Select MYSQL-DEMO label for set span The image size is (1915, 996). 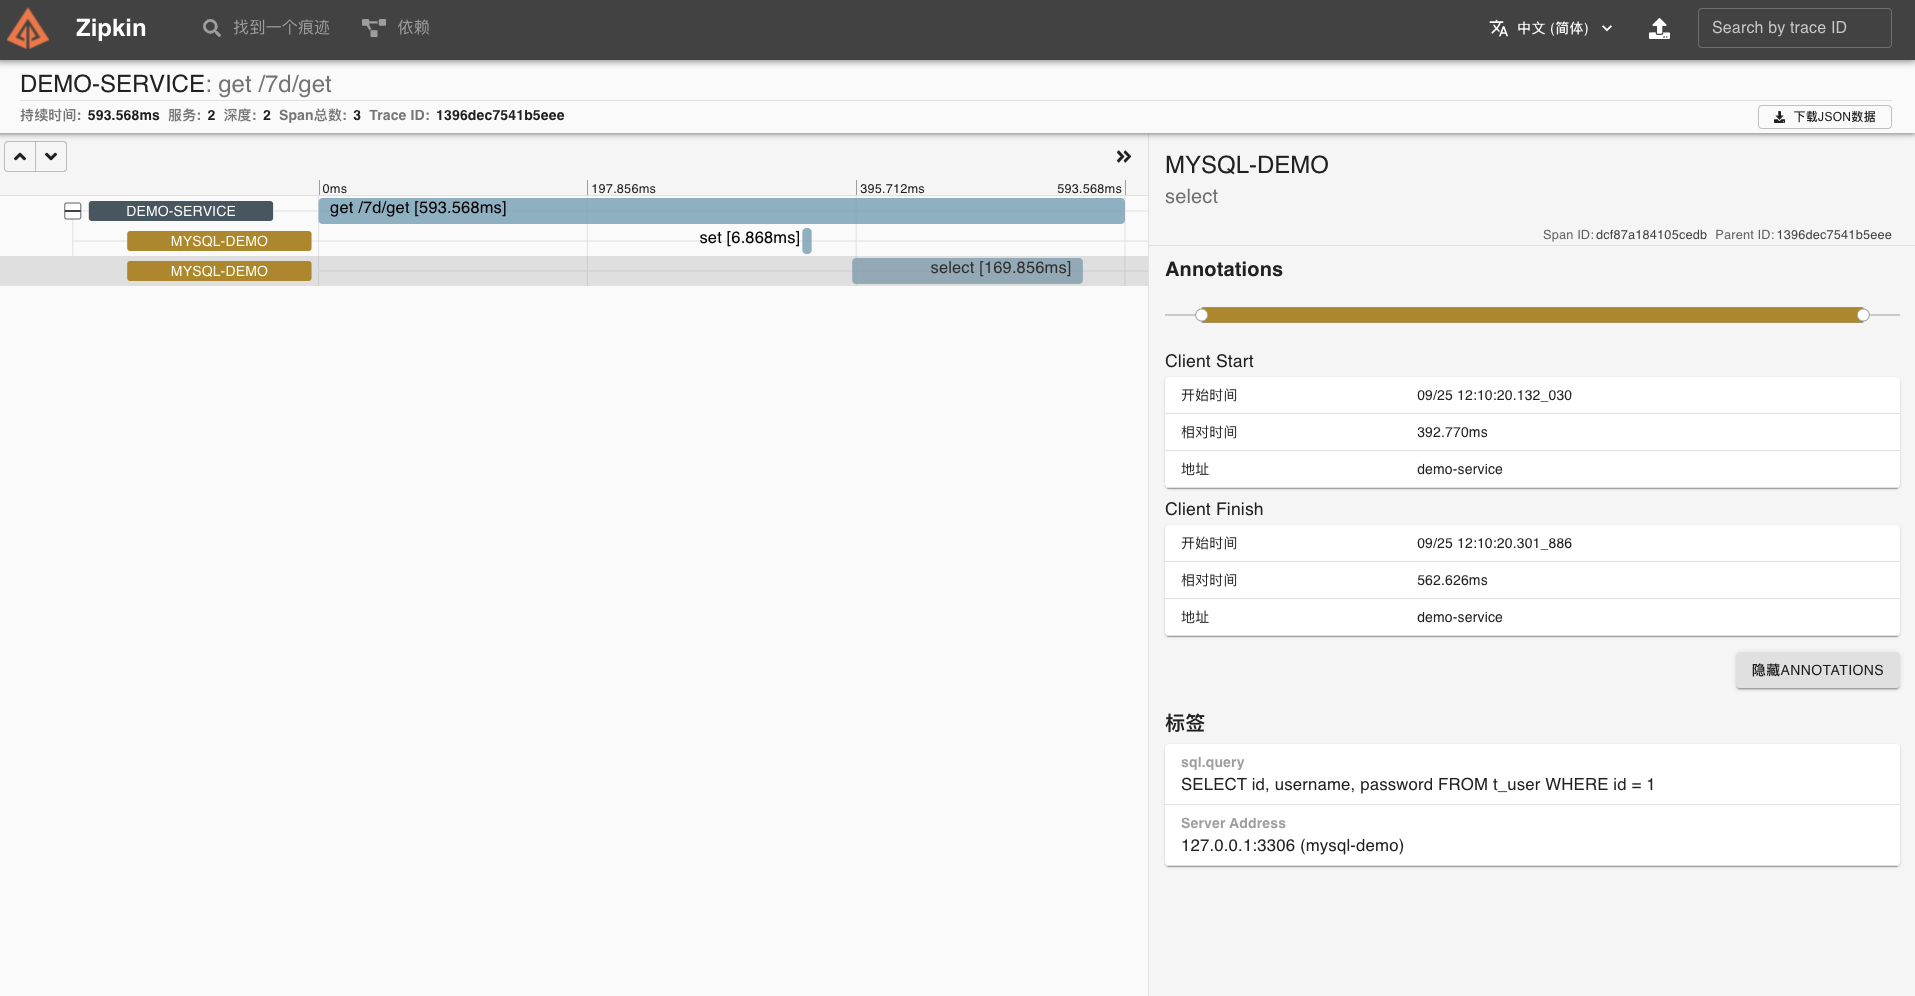[219, 241]
